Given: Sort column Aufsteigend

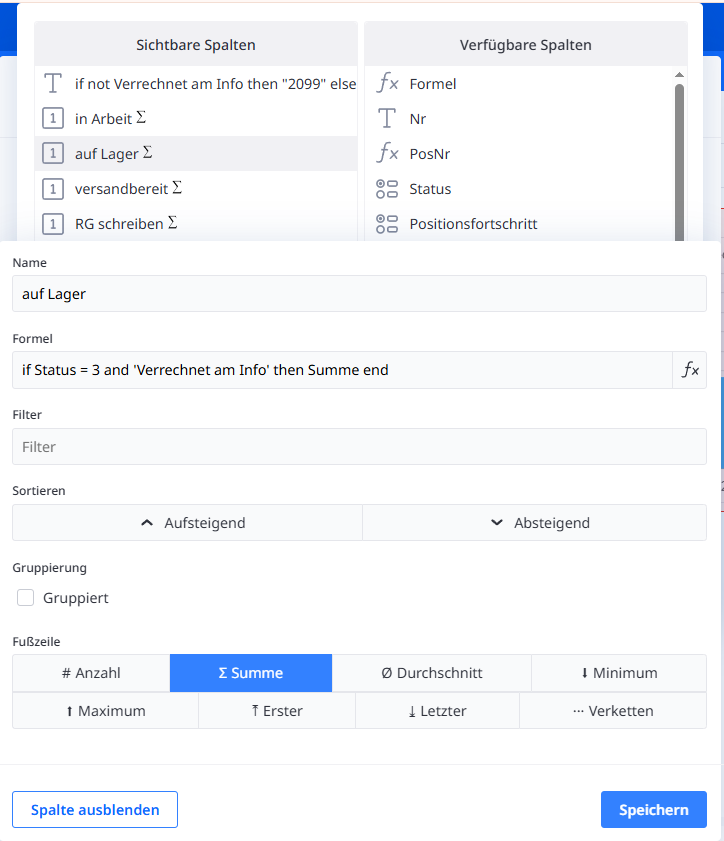Looking at the screenshot, I should click(x=187, y=523).
